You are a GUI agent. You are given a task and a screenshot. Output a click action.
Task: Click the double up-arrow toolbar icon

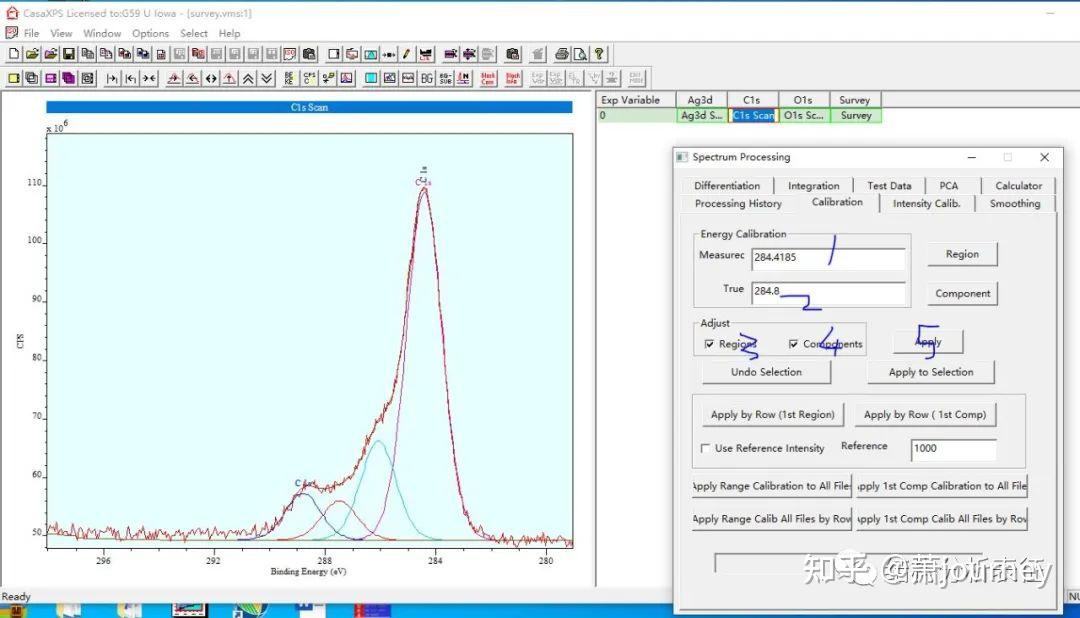[248, 78]
